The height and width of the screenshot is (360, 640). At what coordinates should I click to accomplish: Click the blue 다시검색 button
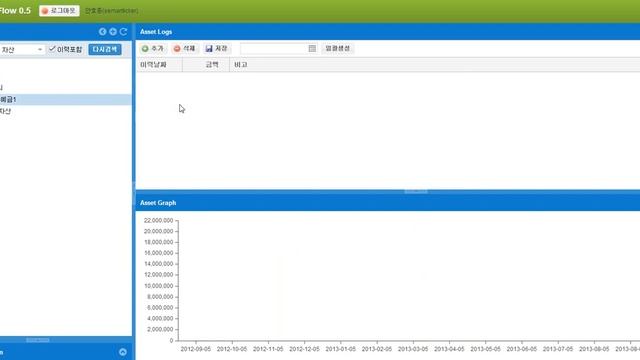point(105,49)
